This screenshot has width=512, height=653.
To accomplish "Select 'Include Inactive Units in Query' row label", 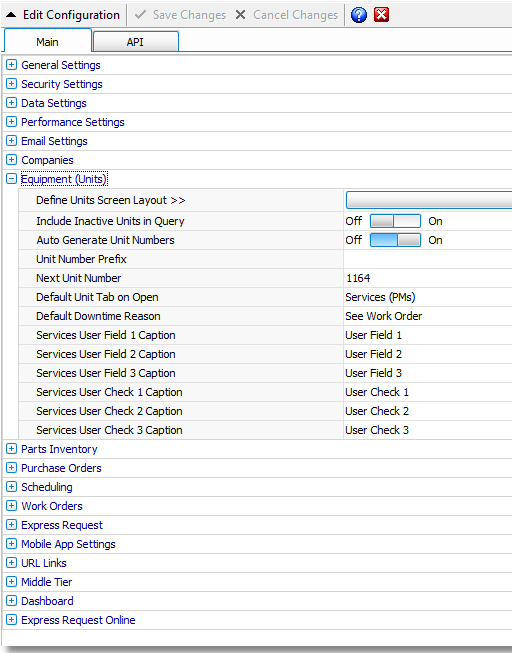I will [110, 221].
